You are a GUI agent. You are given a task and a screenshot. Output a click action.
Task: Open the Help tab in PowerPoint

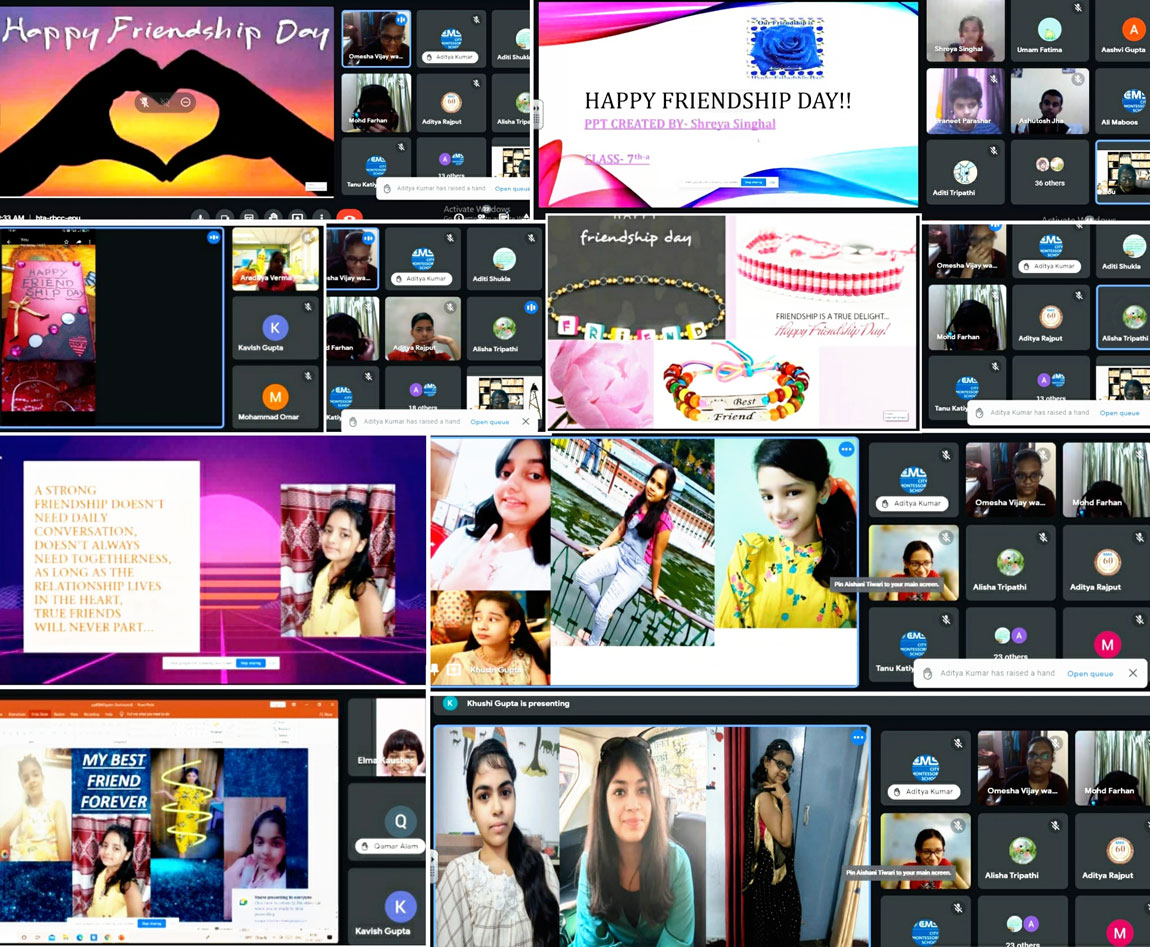point(109,714)
